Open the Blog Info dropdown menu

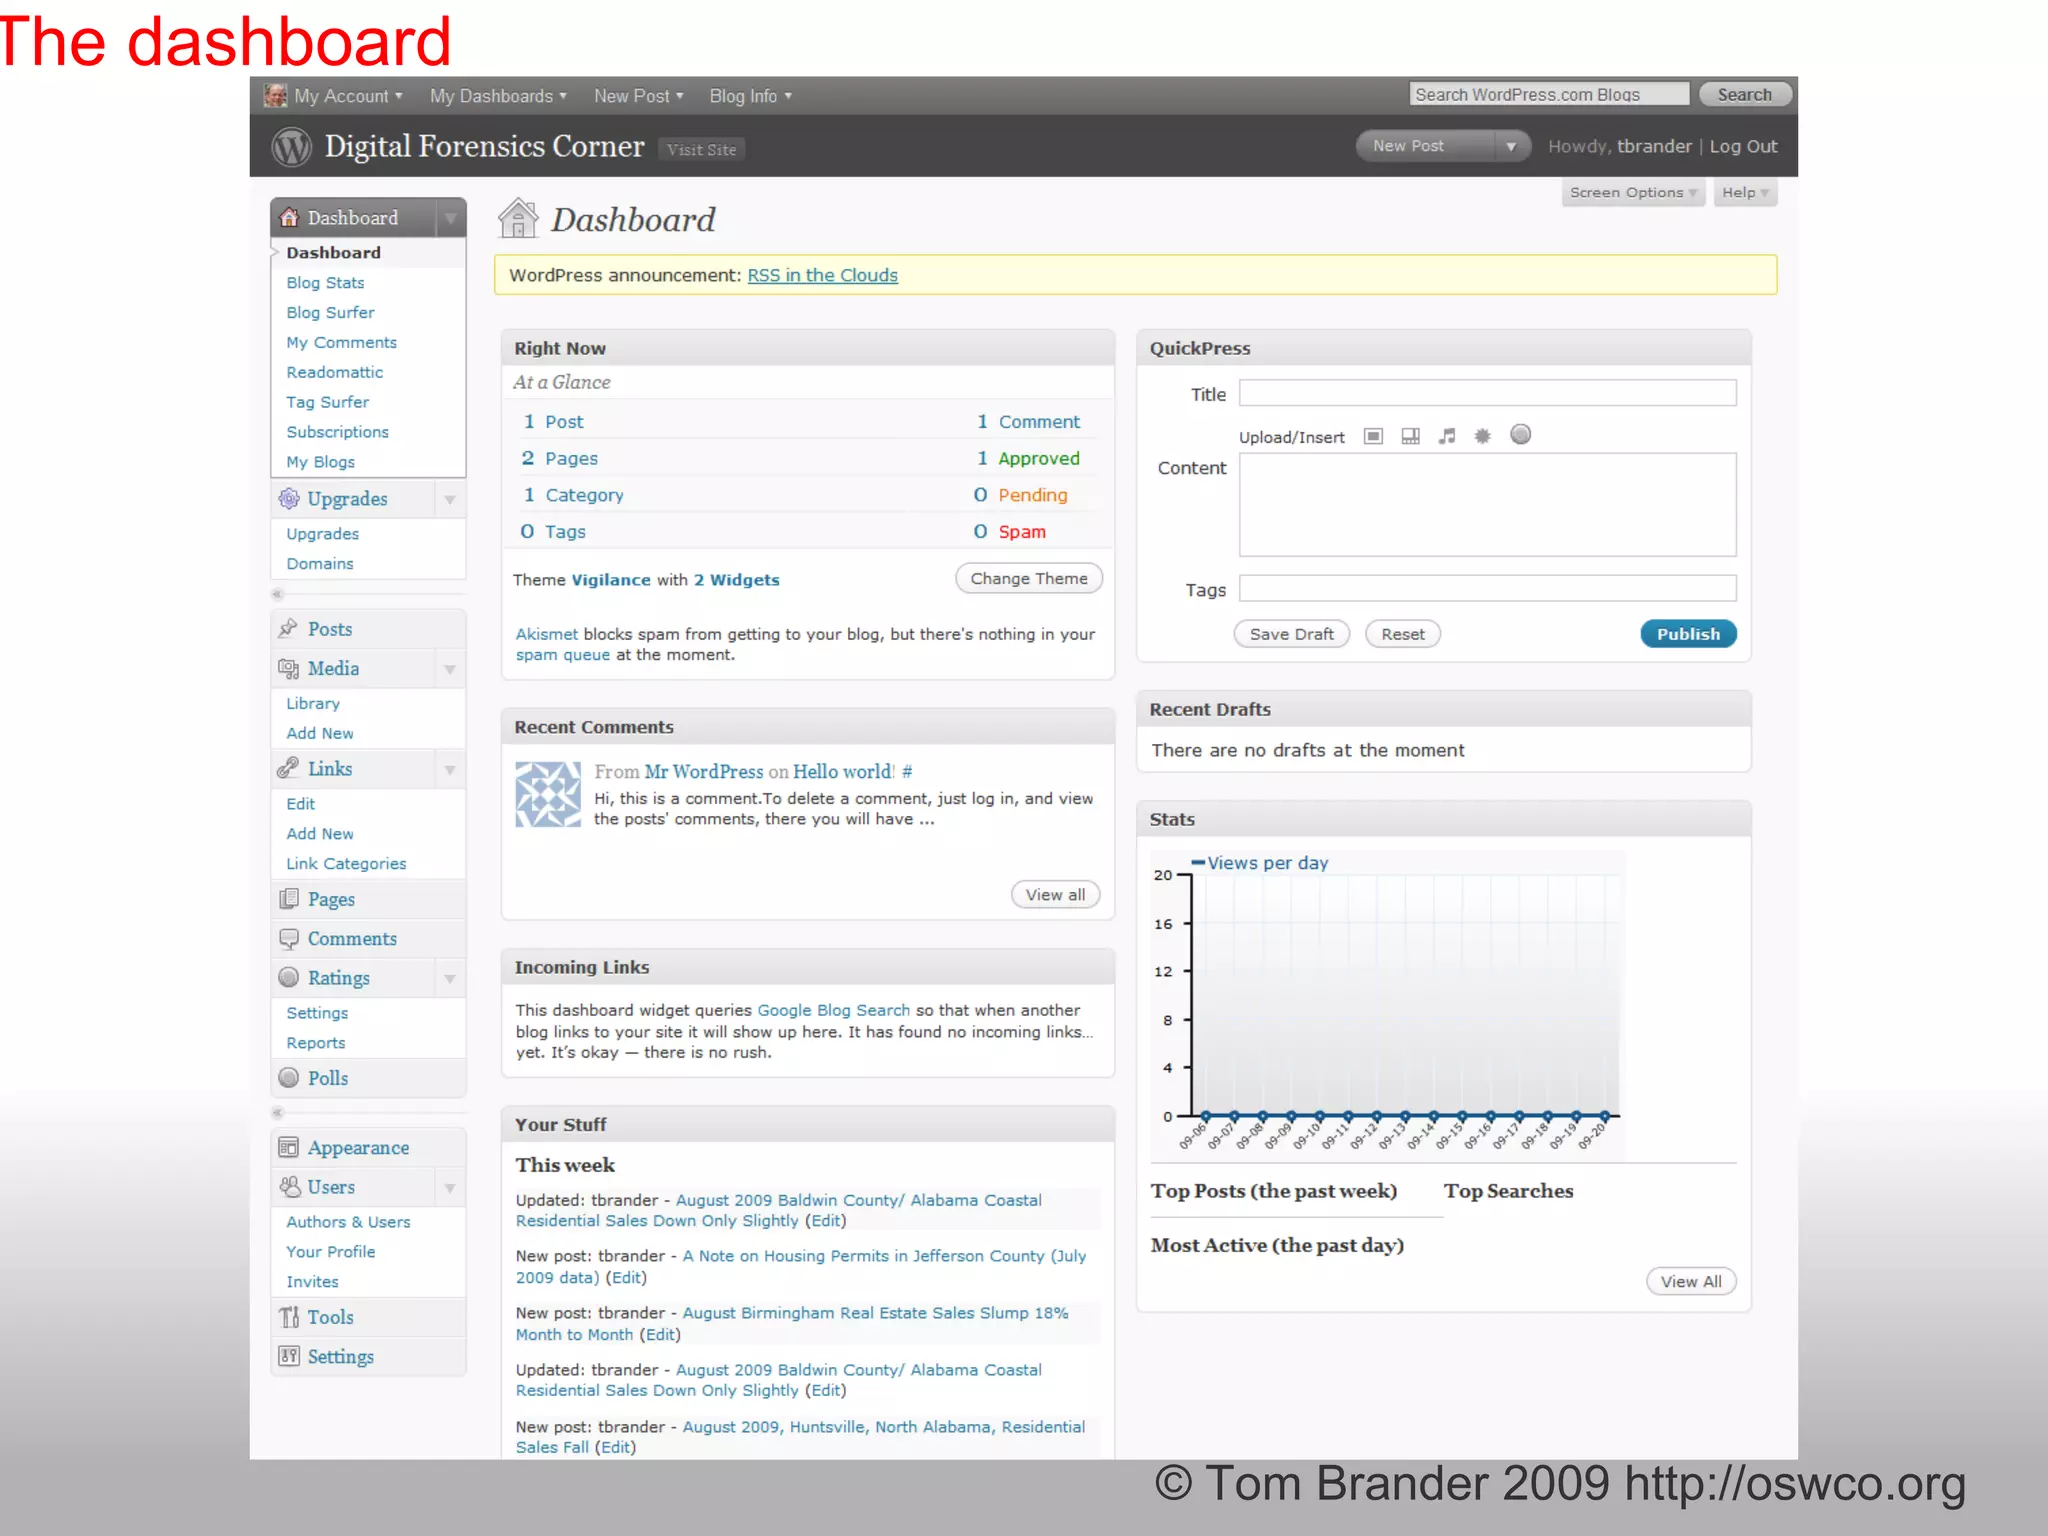tap(751, 96)
